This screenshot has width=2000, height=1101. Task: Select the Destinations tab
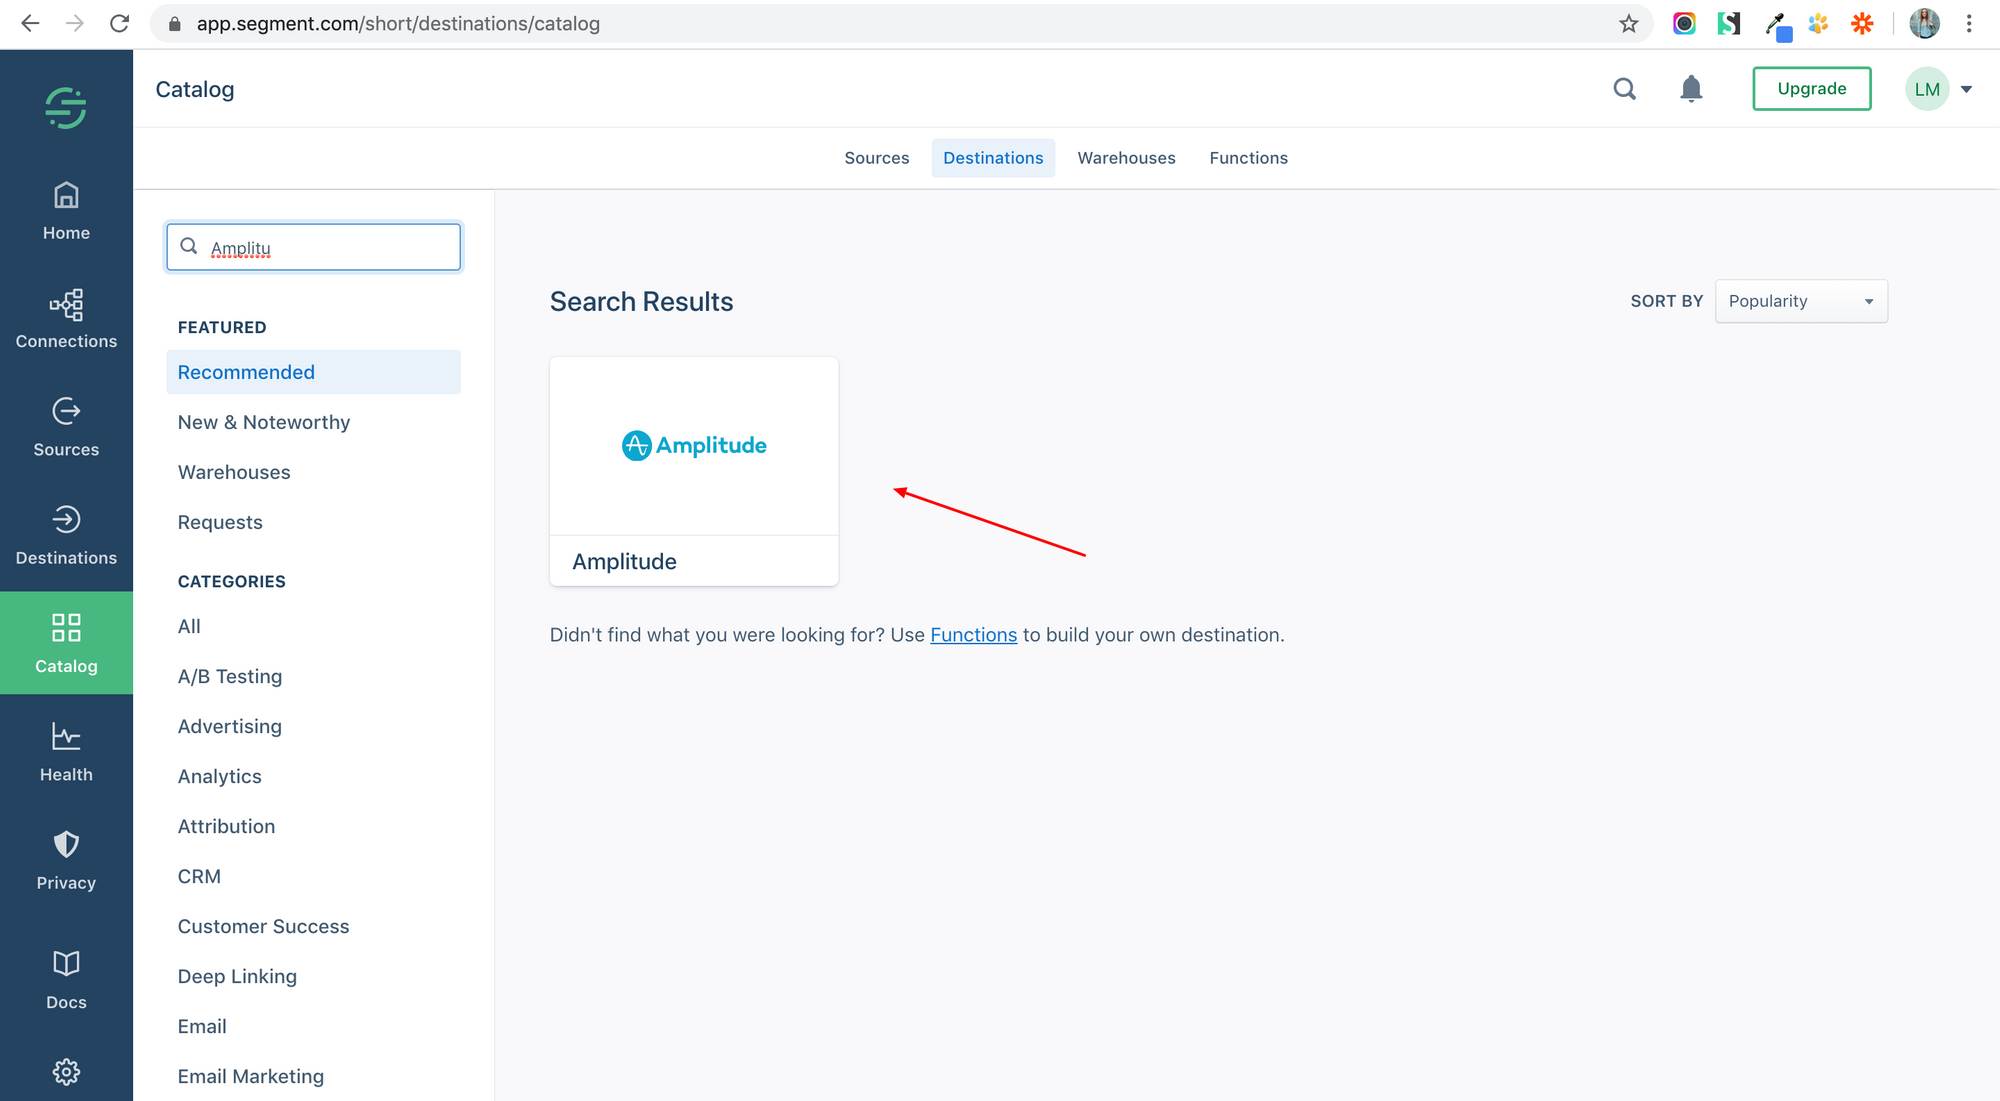pos(993,157)
